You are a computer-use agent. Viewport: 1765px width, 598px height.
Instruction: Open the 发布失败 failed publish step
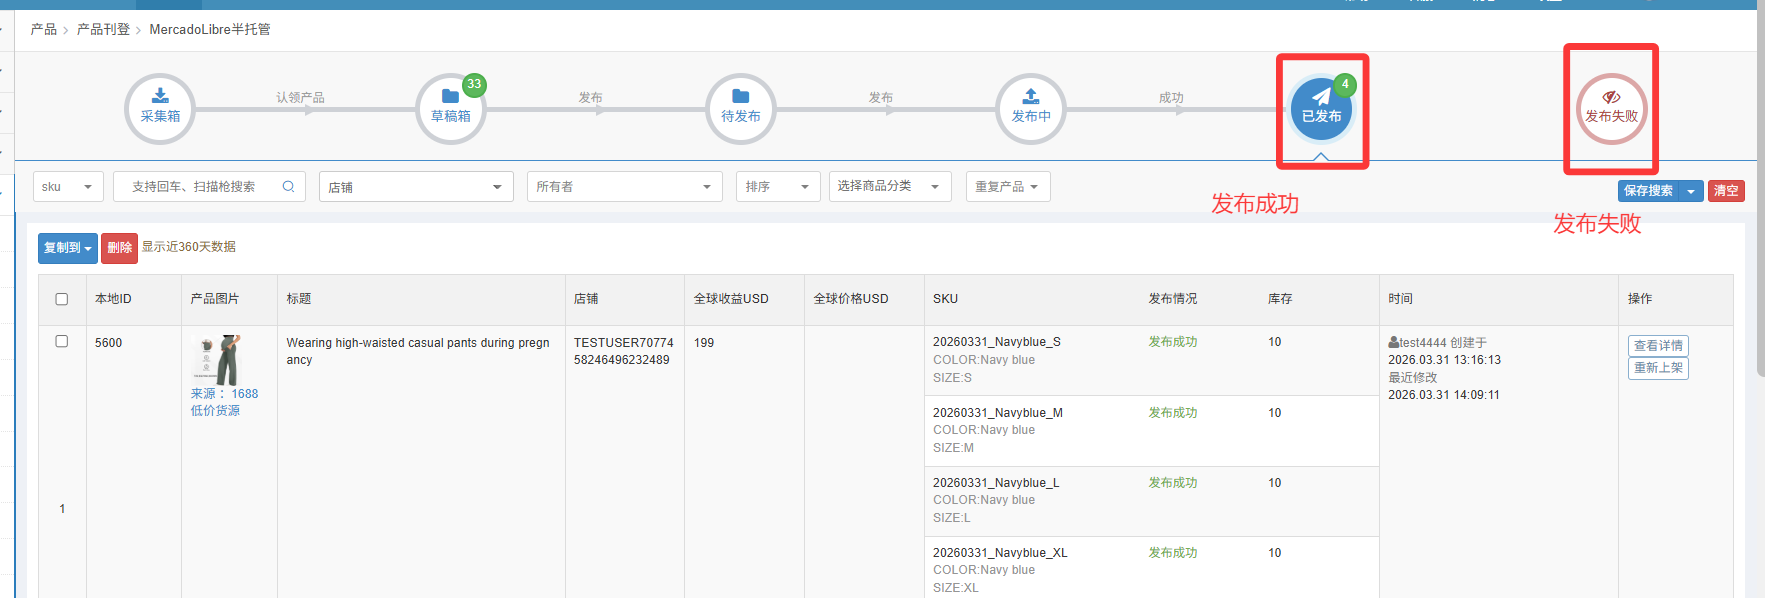(1611, 108)
